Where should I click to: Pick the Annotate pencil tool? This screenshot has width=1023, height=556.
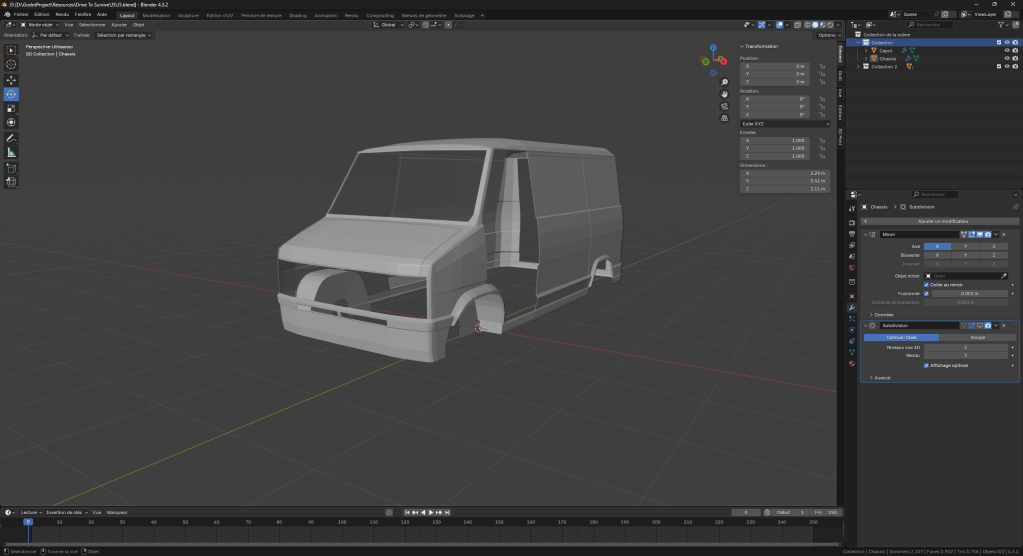tap(12, 137)
